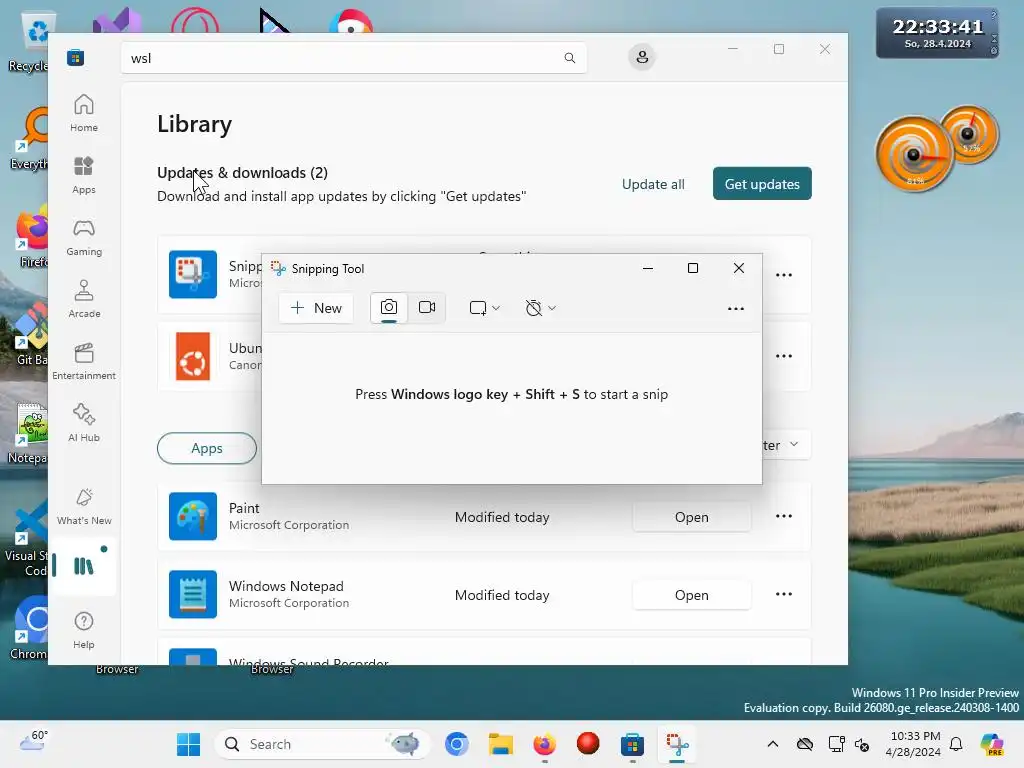Click the Paint app icon in Library
Image resolution: width=1024 pixels, height=768 pixels.
[x=193, y=517]
